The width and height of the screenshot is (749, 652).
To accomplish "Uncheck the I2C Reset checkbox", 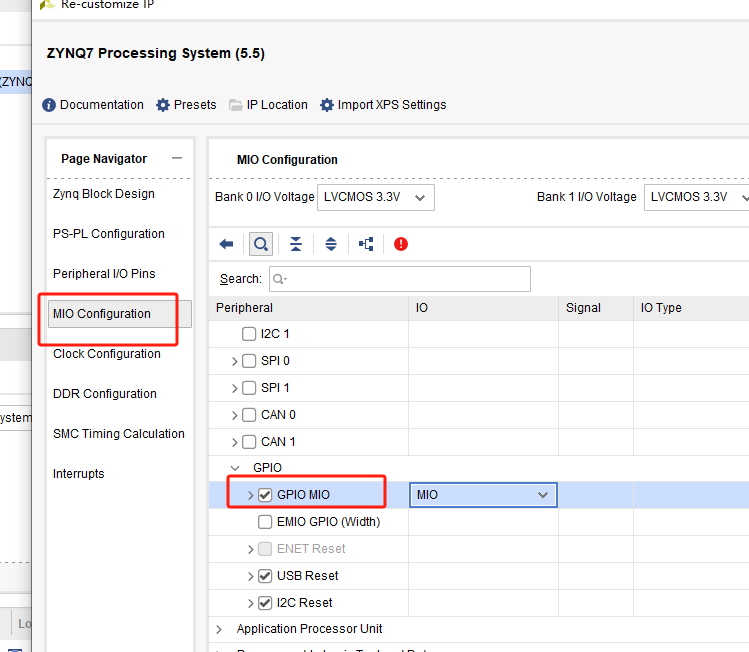I will coord(265,603).
